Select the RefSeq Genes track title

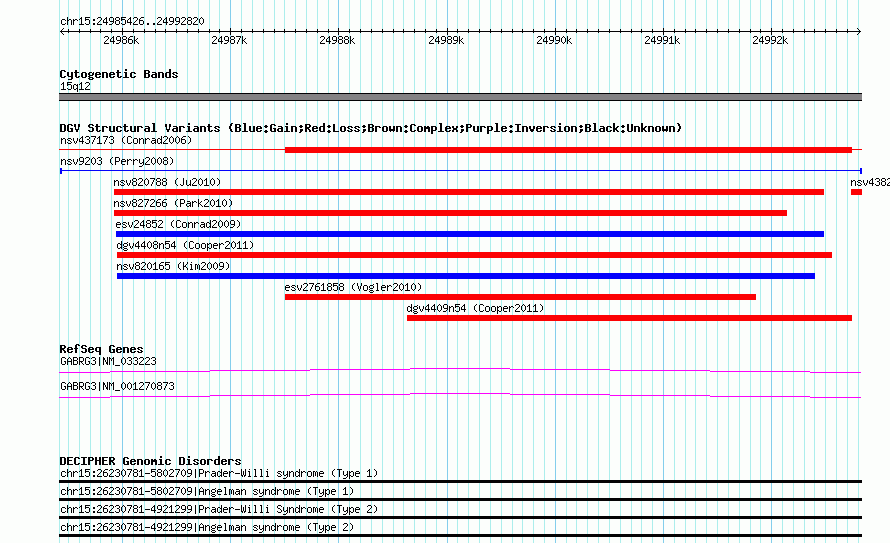101,349
